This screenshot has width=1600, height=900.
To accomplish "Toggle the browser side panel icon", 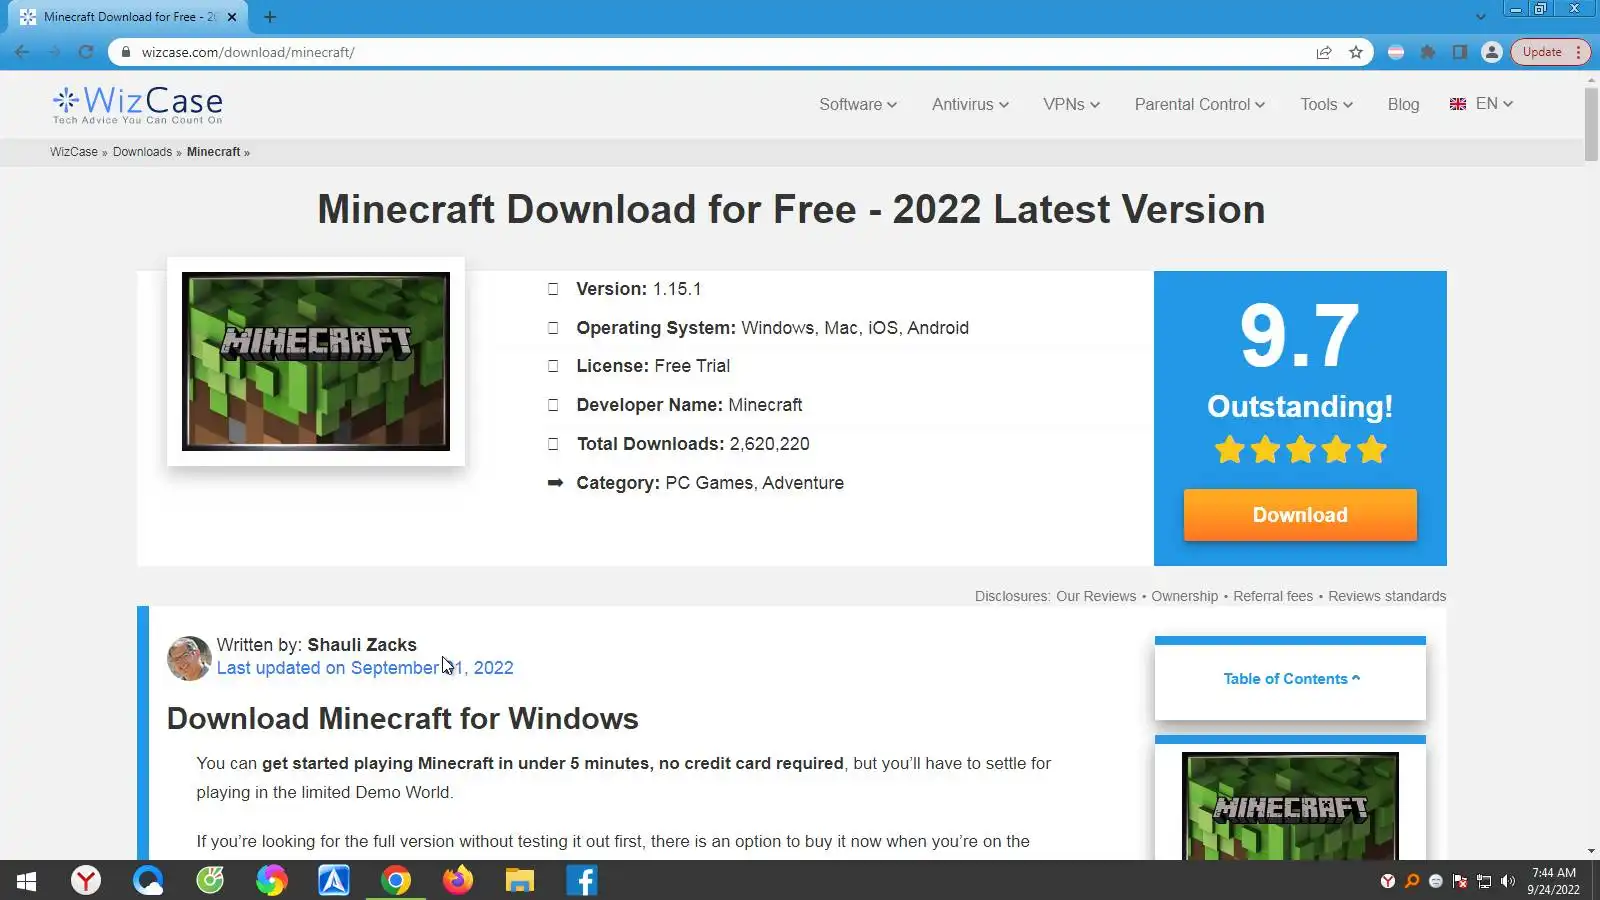I will point(1460,52).
